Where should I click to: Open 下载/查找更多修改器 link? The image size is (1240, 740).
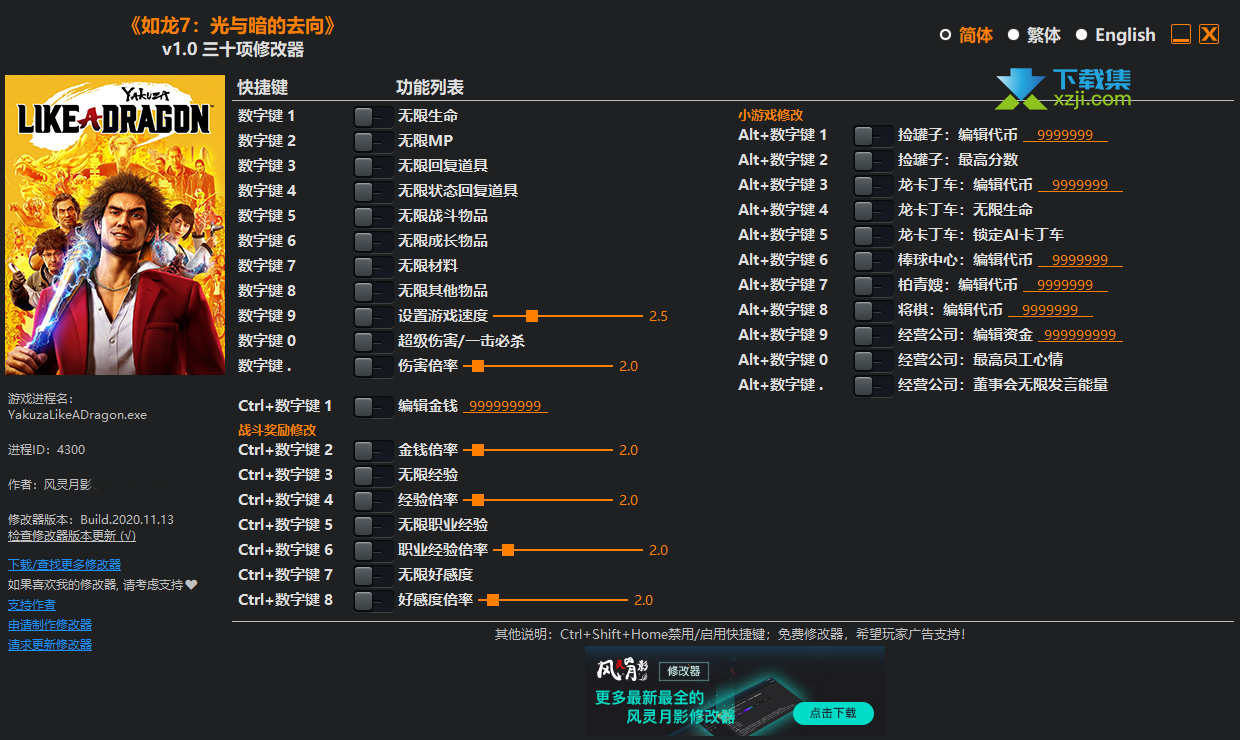64,565
